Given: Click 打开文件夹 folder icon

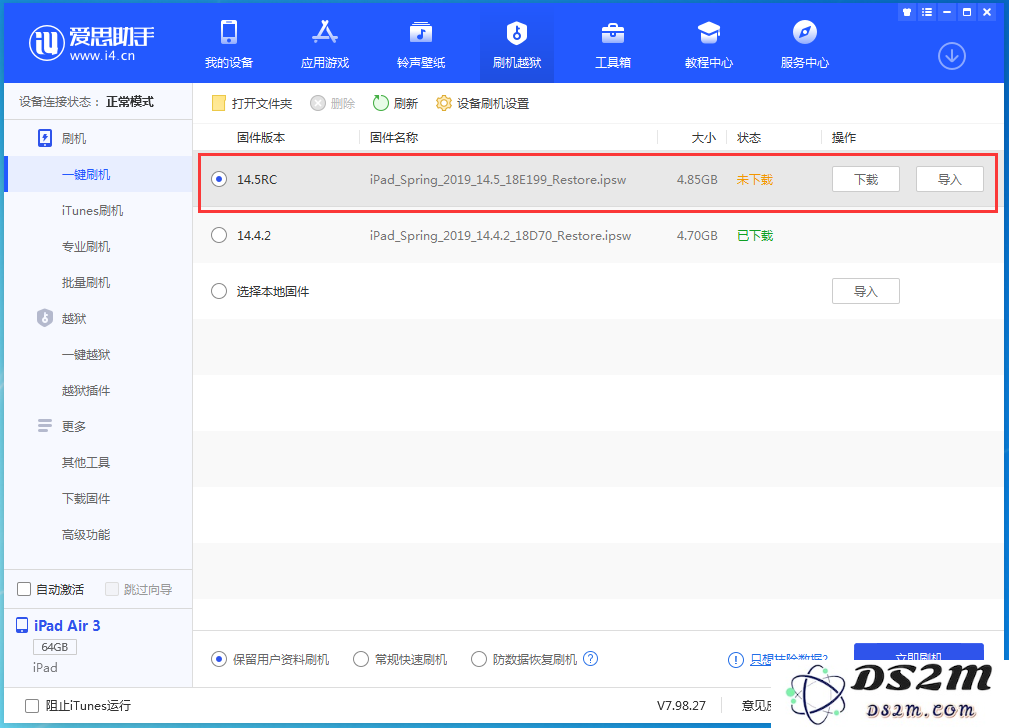Looking at the screenshot, I should 219,103.
